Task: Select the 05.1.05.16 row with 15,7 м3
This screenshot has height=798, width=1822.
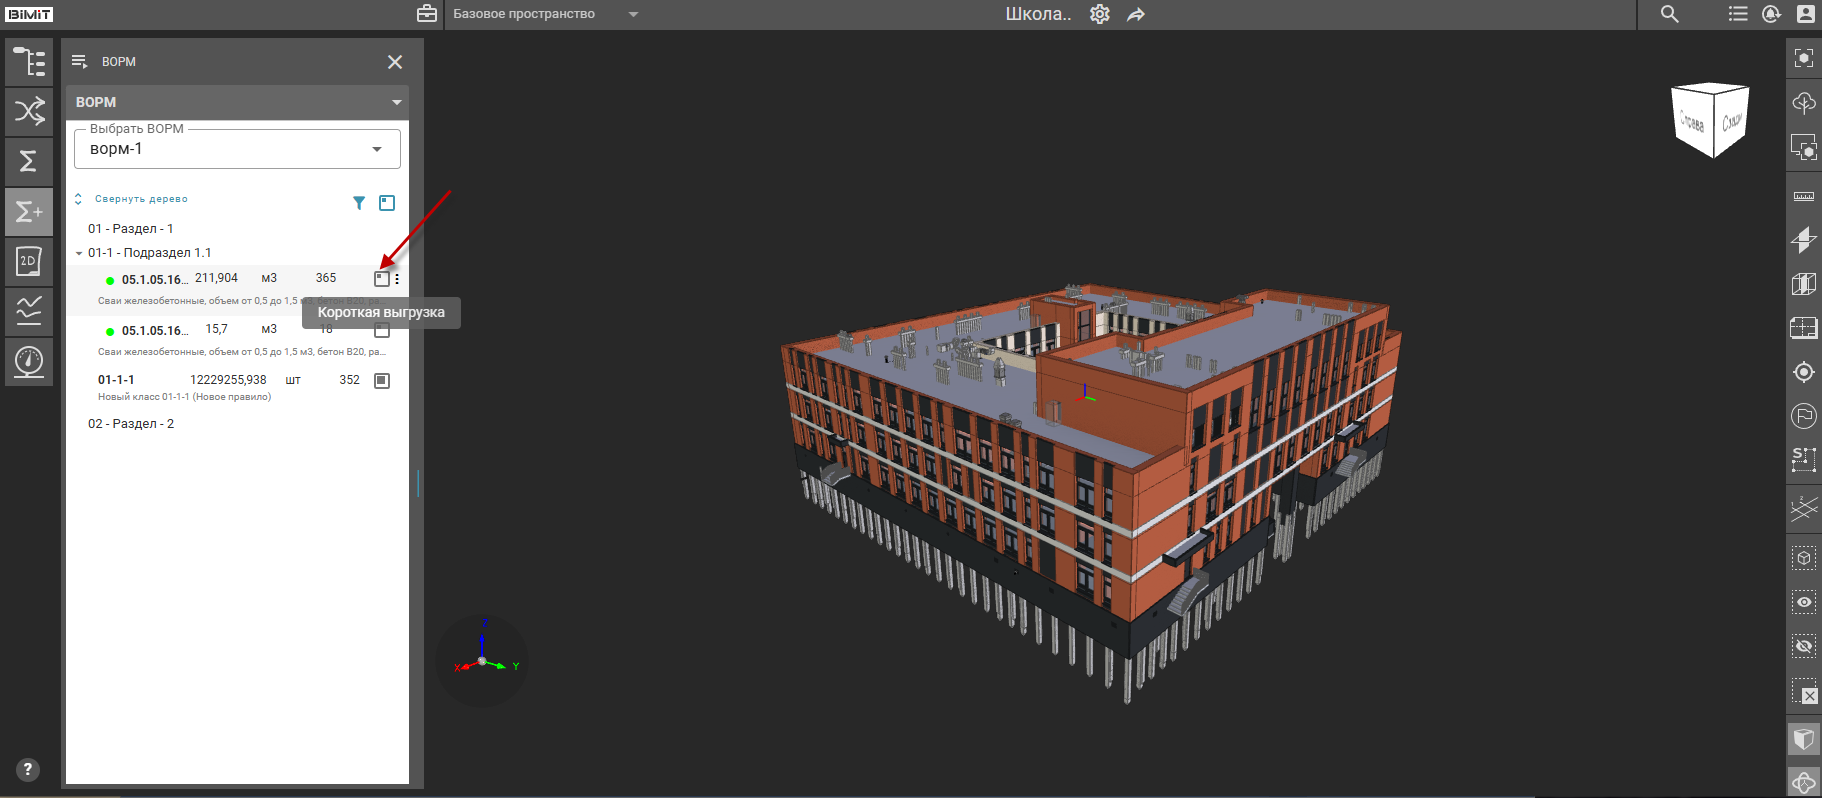Action: point(237,339)
